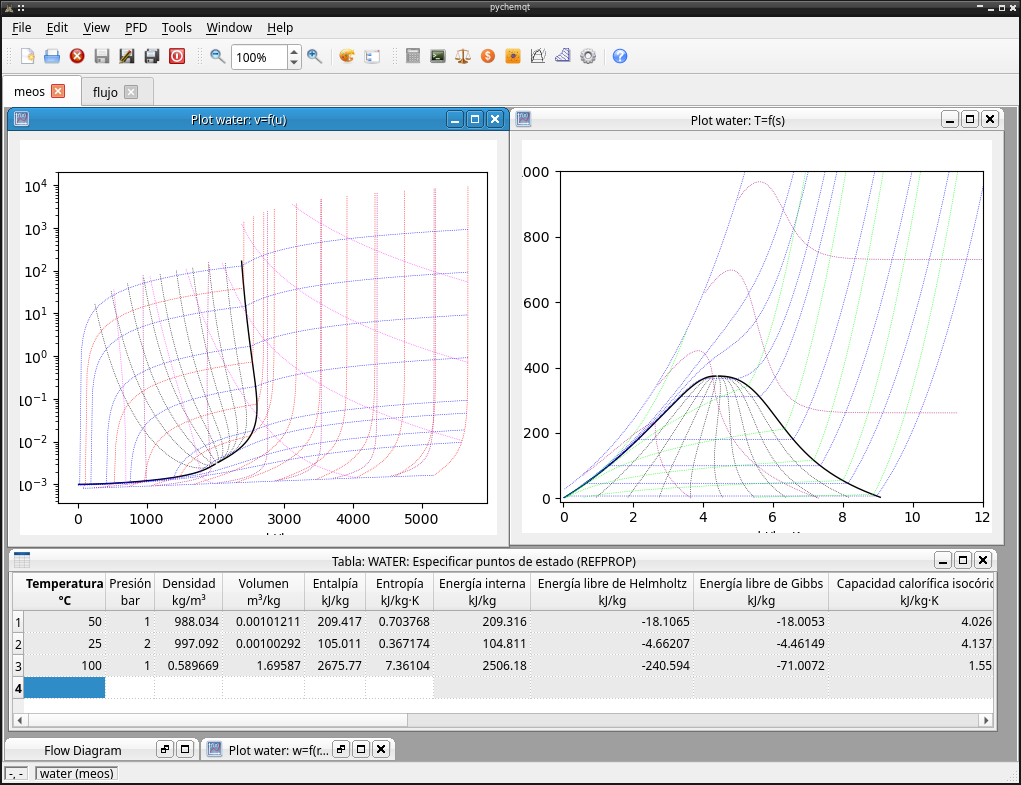Decrease zoom with the spinbox down arrow
Image resolution: width=1021 pixels, height=785 pixels.
pos(294,62)
